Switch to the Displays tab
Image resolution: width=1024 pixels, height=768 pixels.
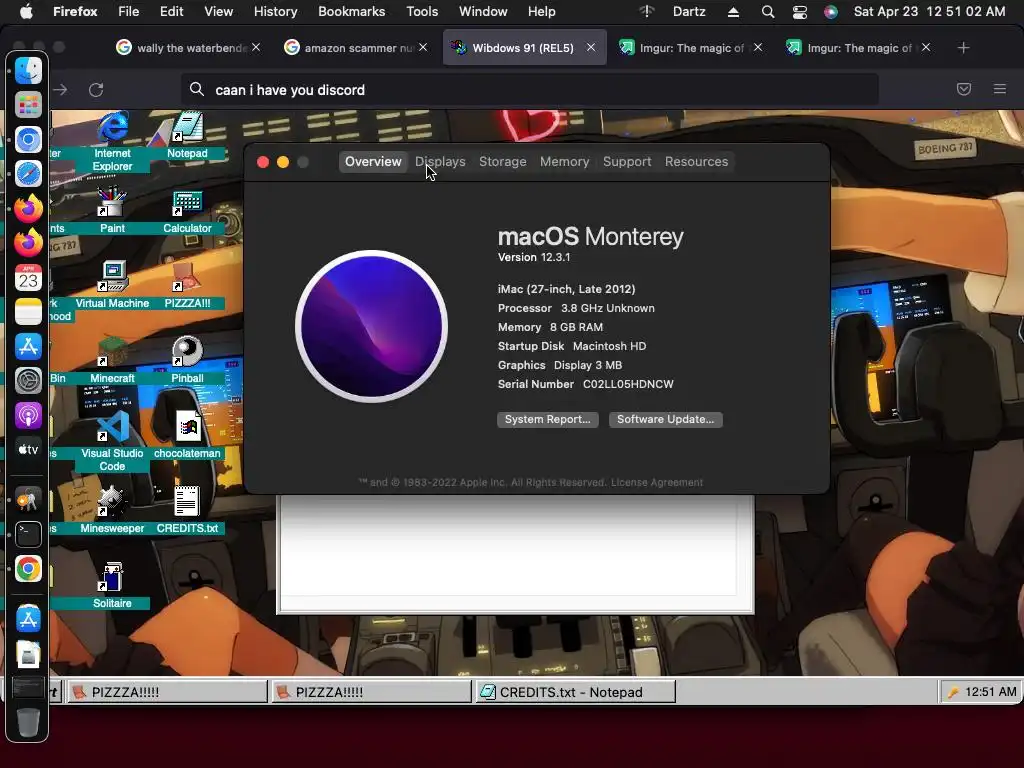[440, 161]
